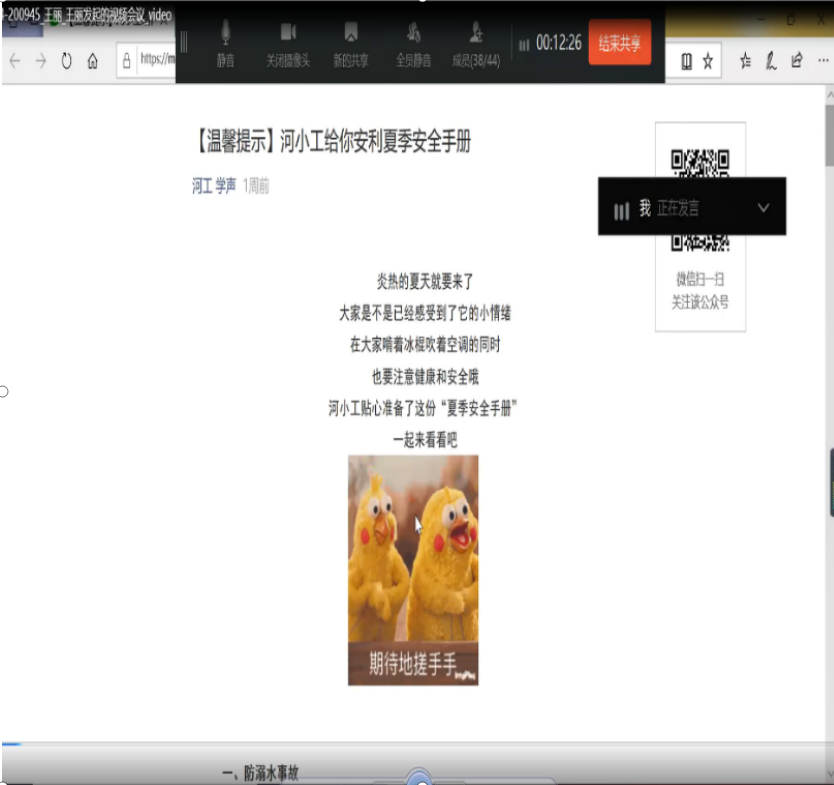
Task: Select the Make a Web Note pen icon
Action: pyautogui.click(x=768, y=60)
